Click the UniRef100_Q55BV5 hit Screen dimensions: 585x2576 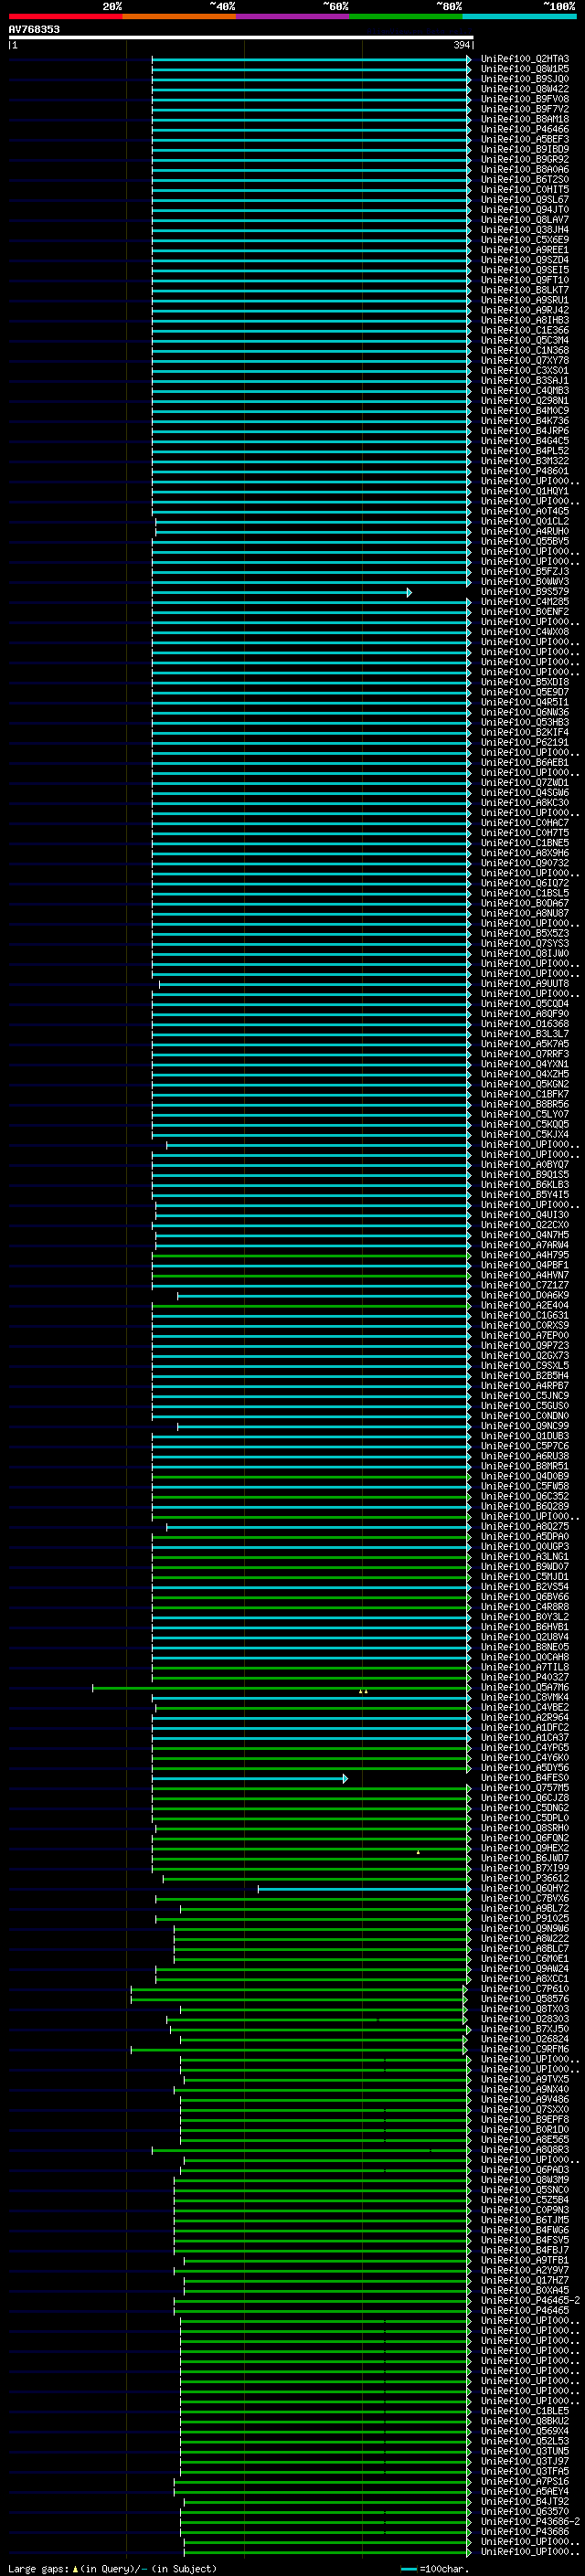click(x=525, y=541)
